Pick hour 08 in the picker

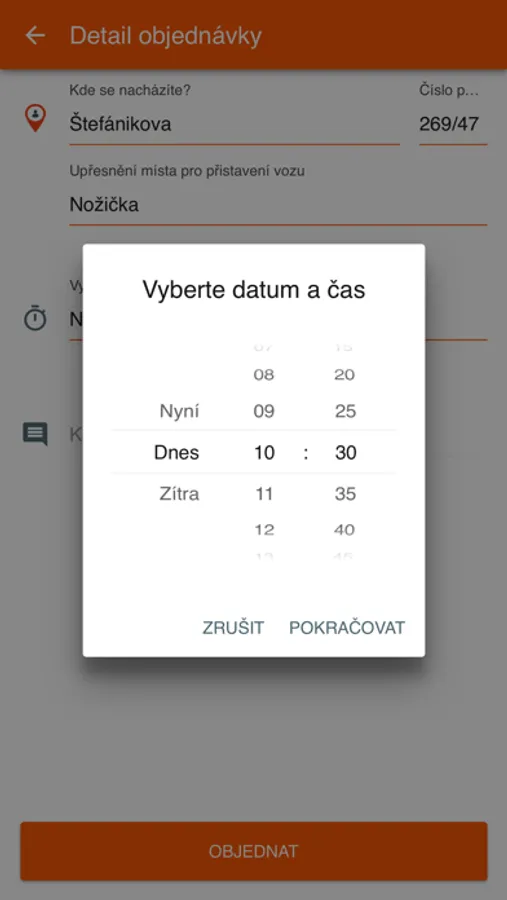264,375
